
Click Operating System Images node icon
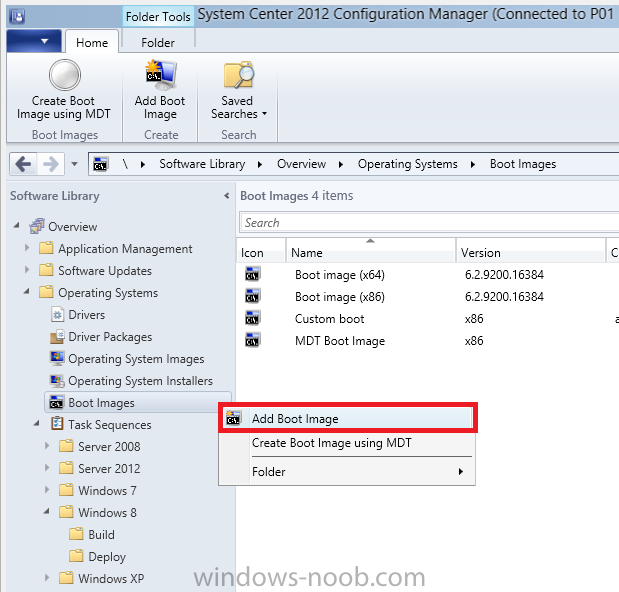[57, 358]
